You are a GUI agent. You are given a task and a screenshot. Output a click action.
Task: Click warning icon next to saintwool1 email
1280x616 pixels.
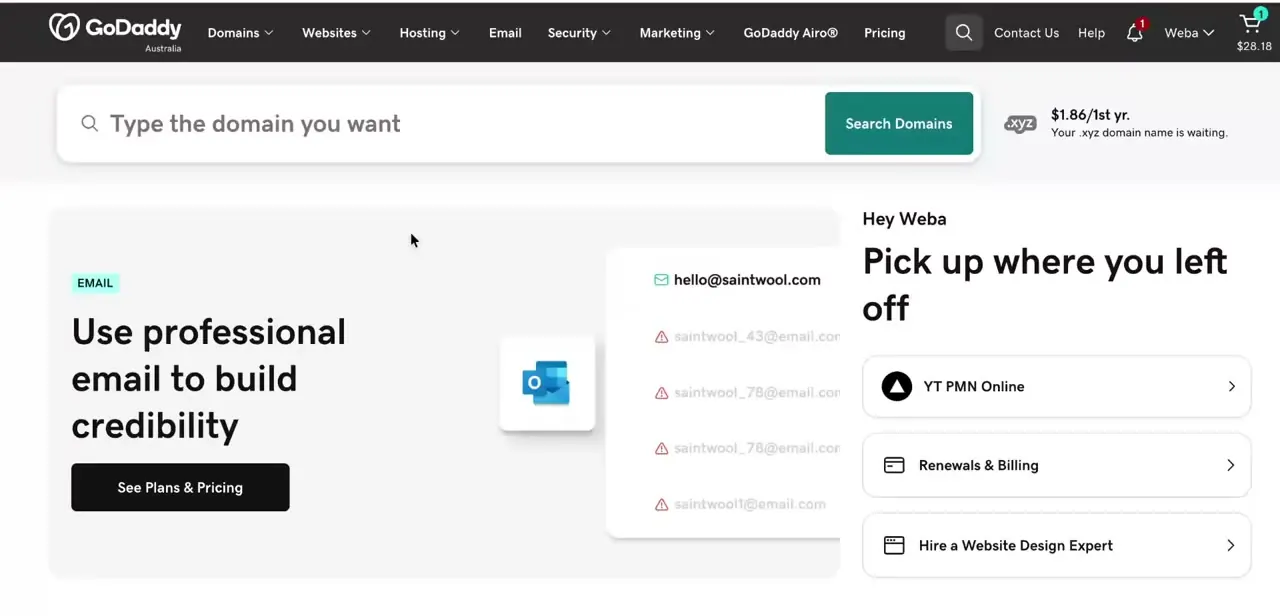[x=661, y=505]
